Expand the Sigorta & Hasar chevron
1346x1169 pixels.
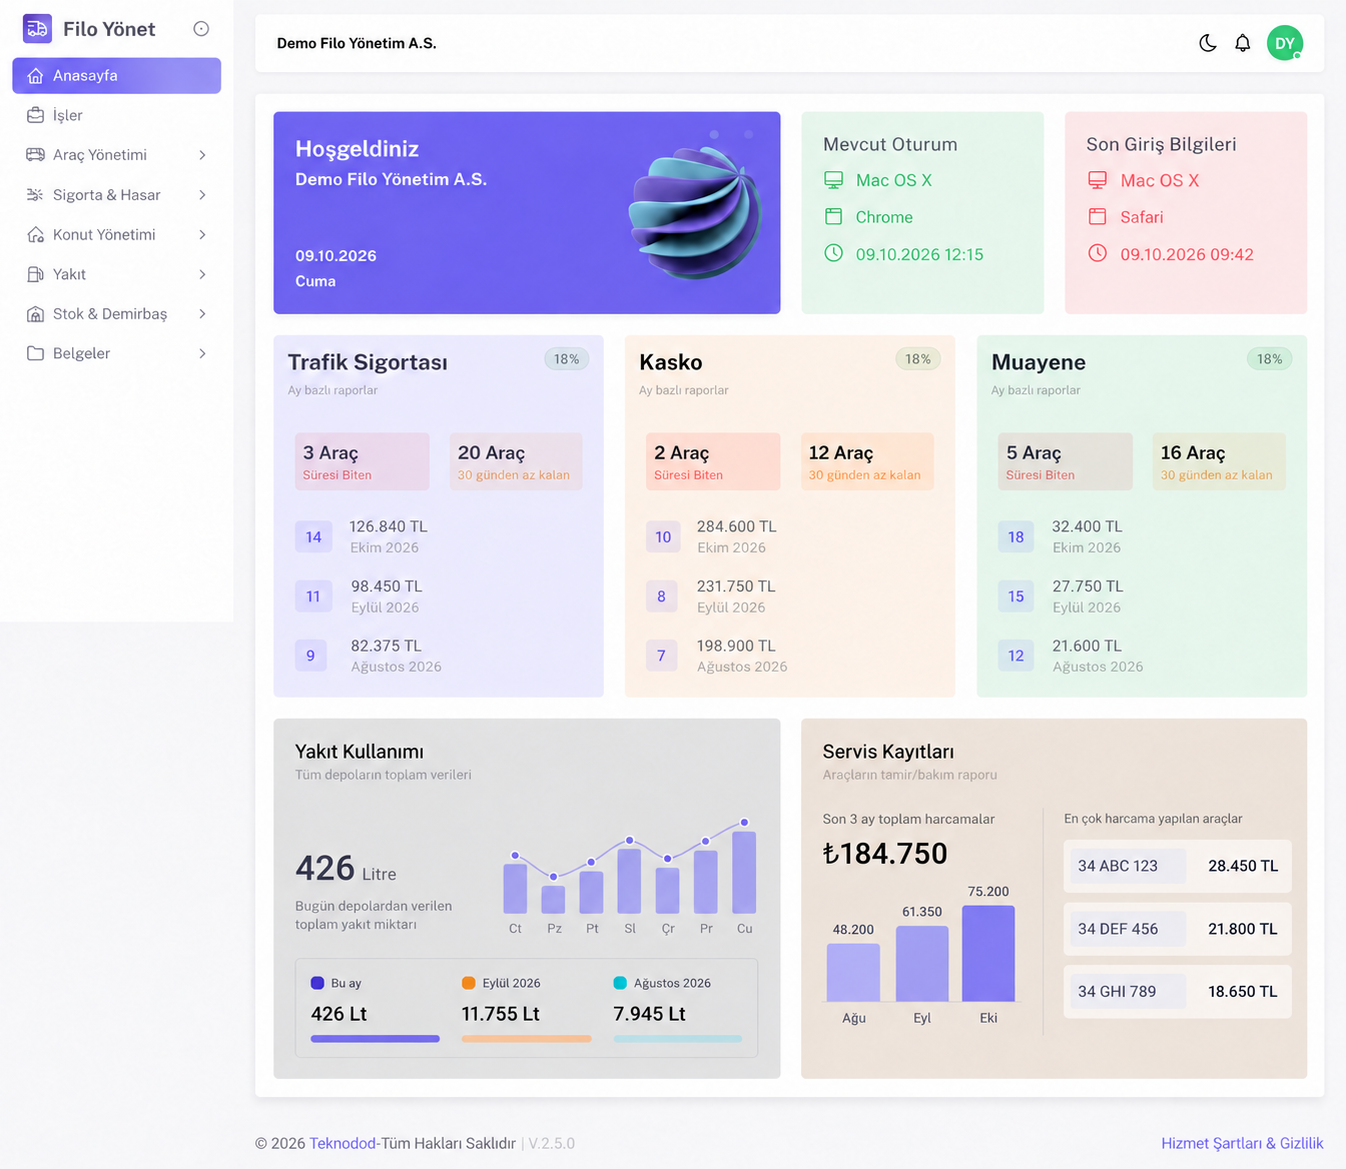point(202,195)
